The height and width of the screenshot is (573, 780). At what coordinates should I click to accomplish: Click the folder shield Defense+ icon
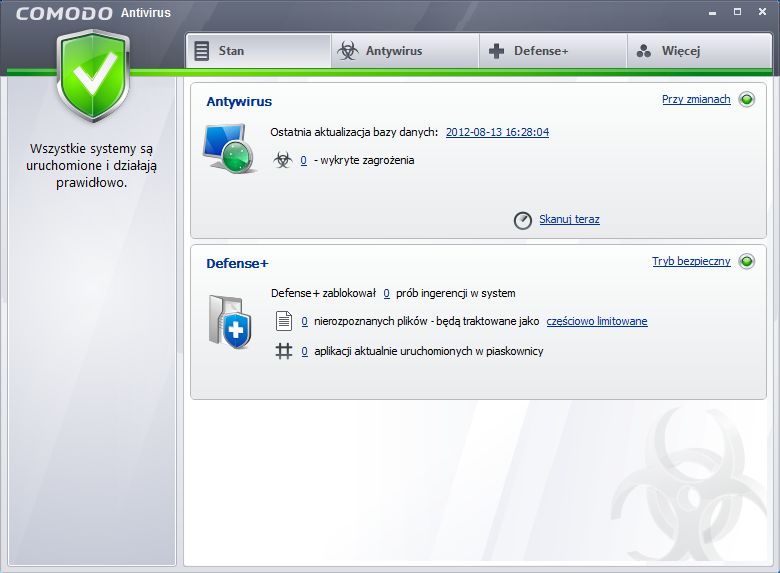click(x=230, y=321)
